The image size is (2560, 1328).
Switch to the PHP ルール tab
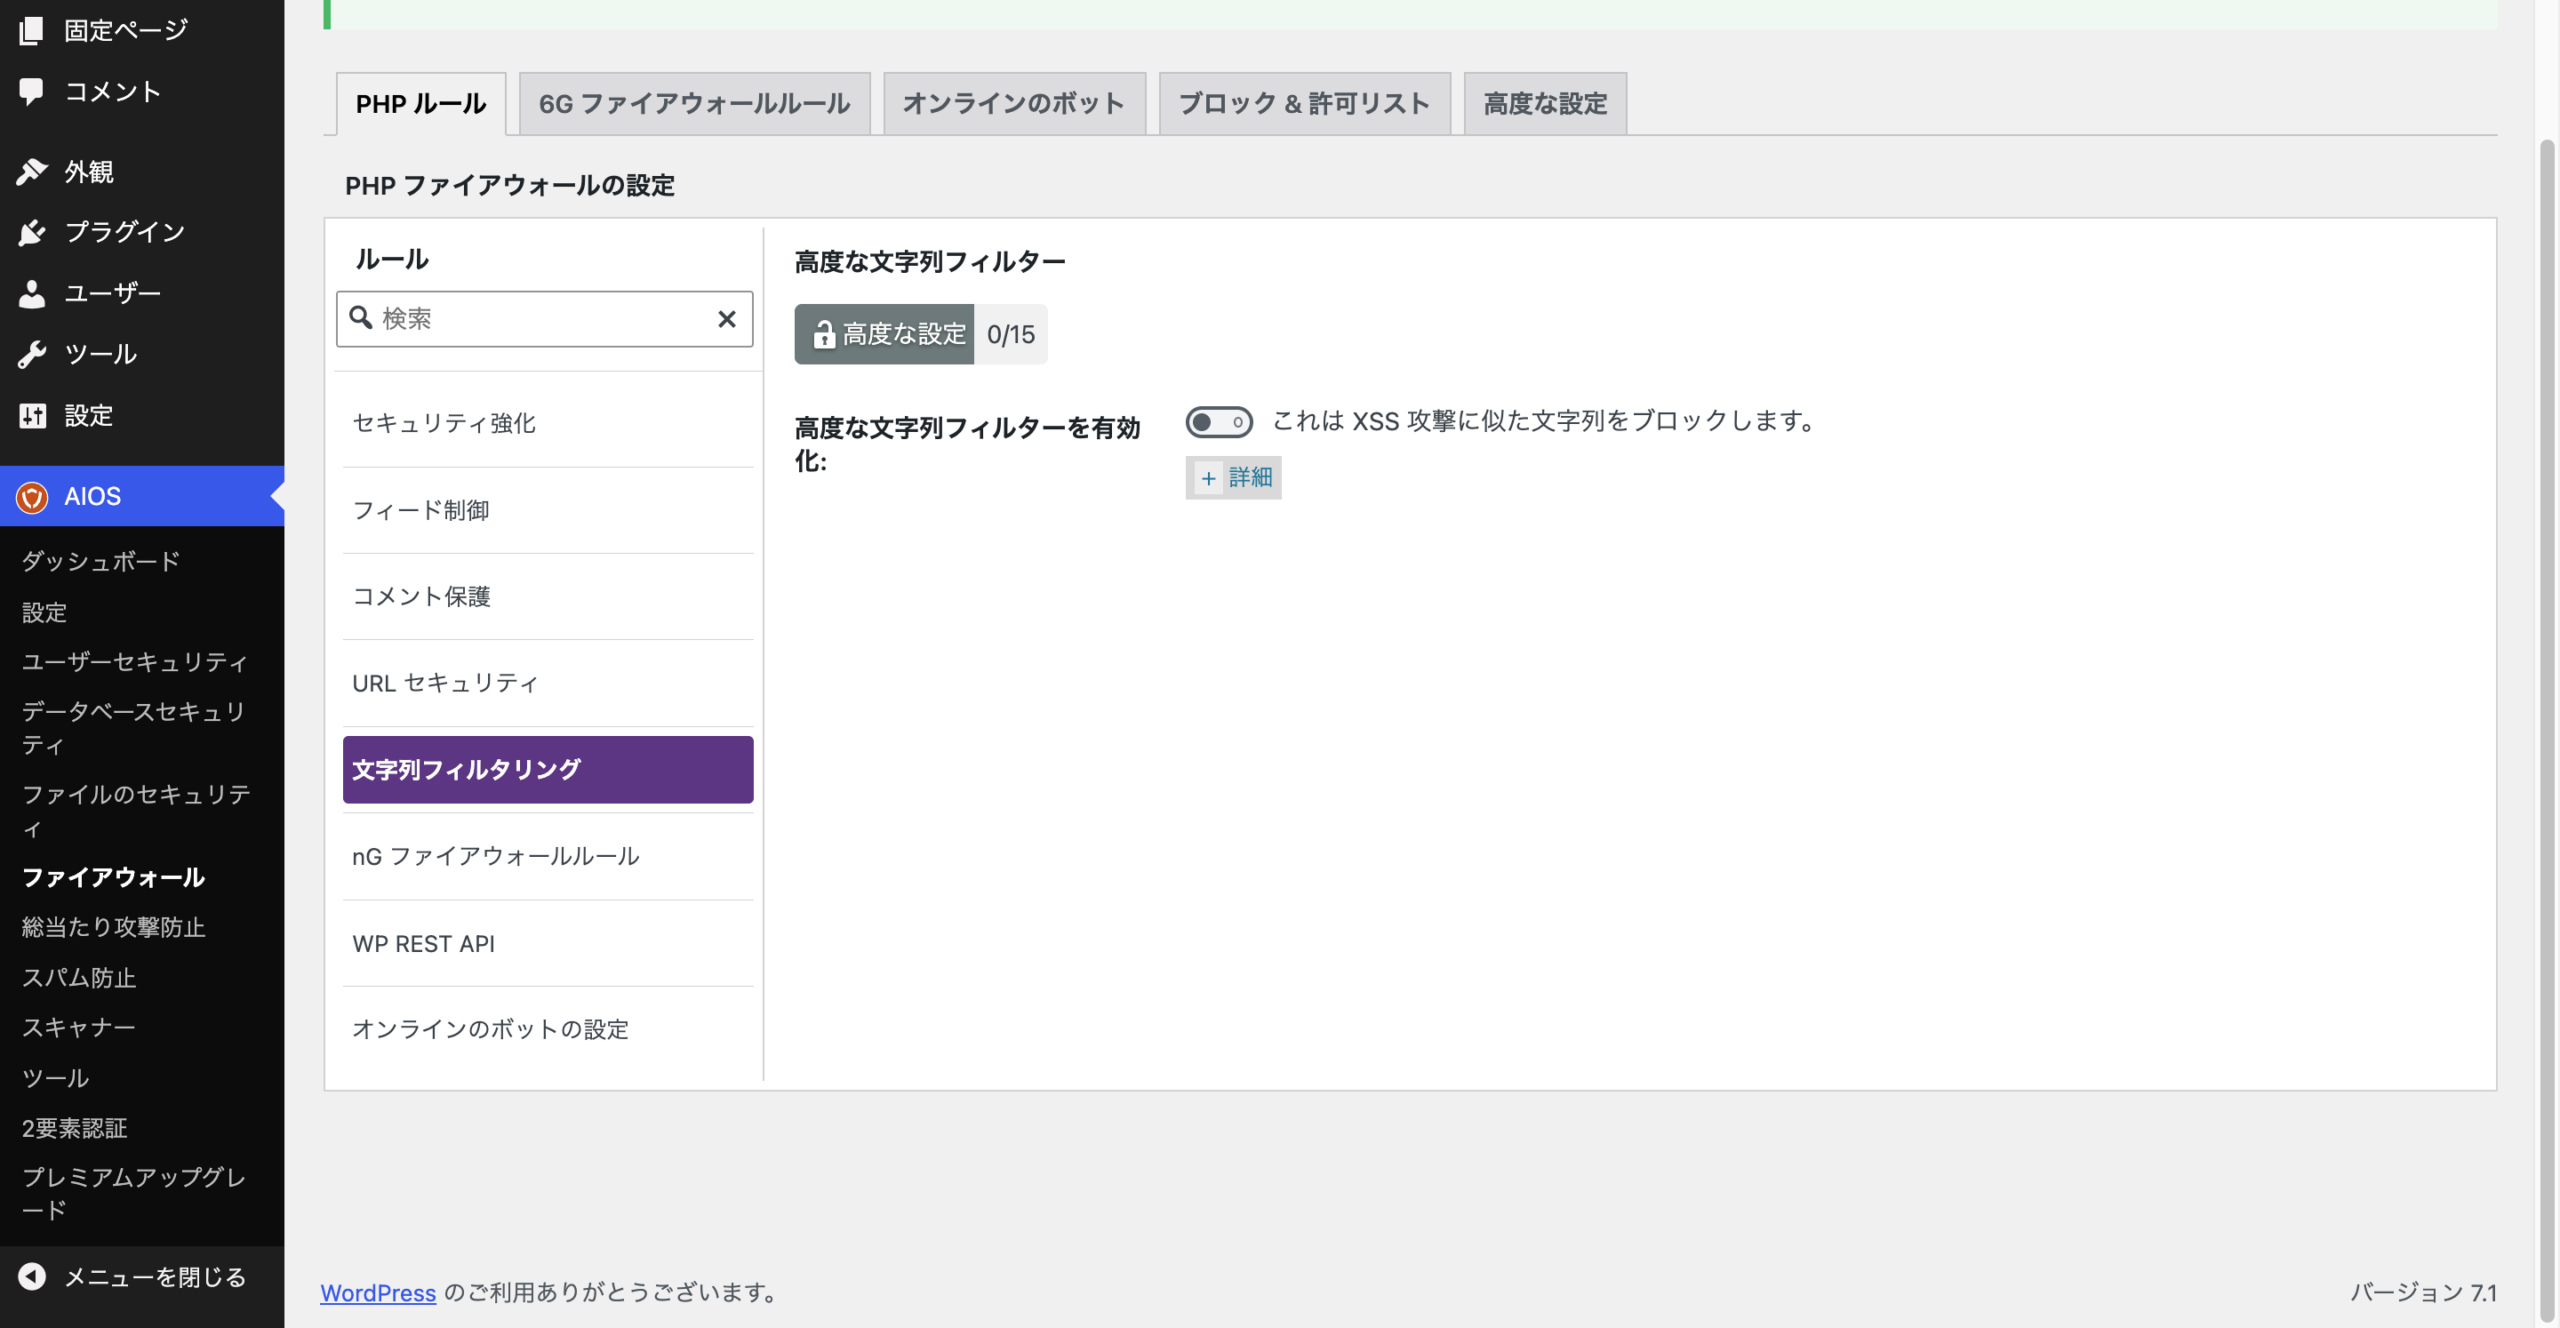click(421, 103)
